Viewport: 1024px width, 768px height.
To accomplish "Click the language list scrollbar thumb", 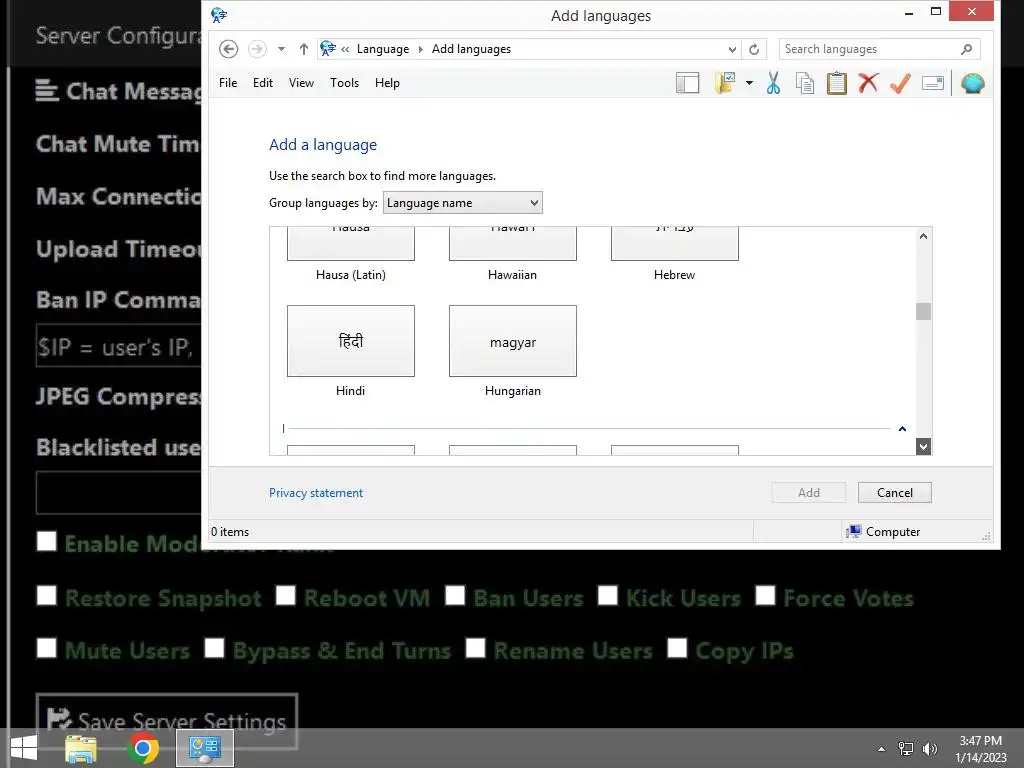I will coord(923,312).
